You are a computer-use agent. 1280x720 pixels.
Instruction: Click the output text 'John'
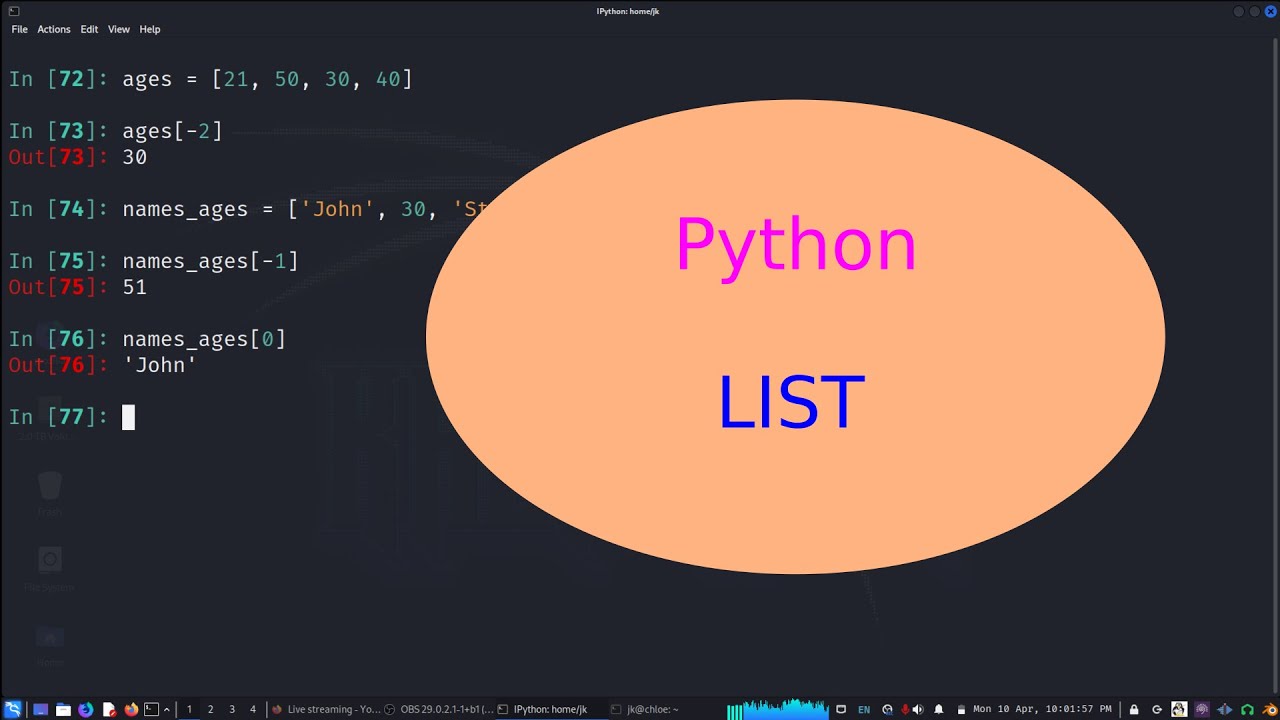point(160,365)
